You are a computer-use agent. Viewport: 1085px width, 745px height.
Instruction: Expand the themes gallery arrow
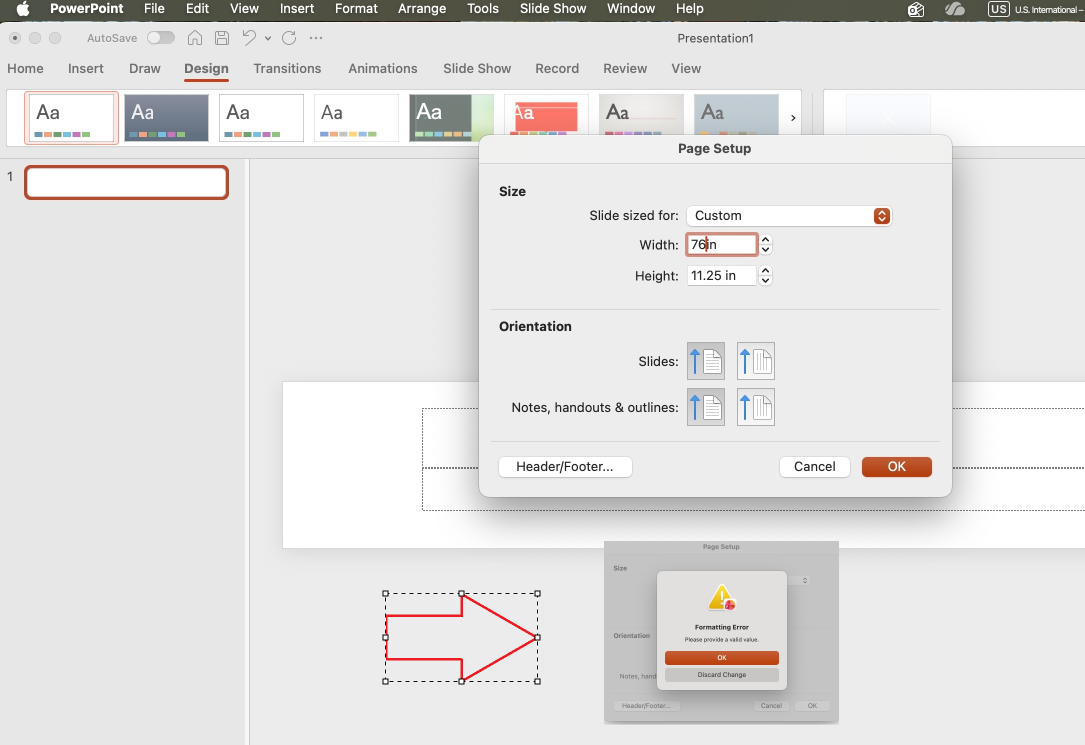tap(793, 118)
